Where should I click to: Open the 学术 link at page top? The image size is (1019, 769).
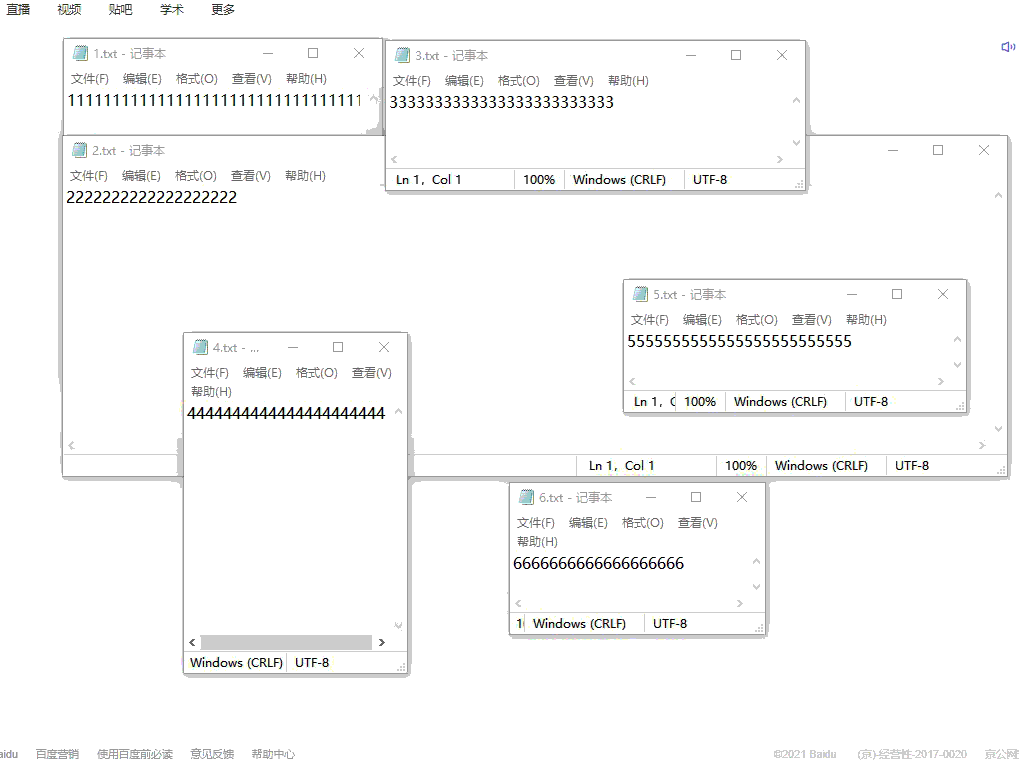[x=172, y=10]
